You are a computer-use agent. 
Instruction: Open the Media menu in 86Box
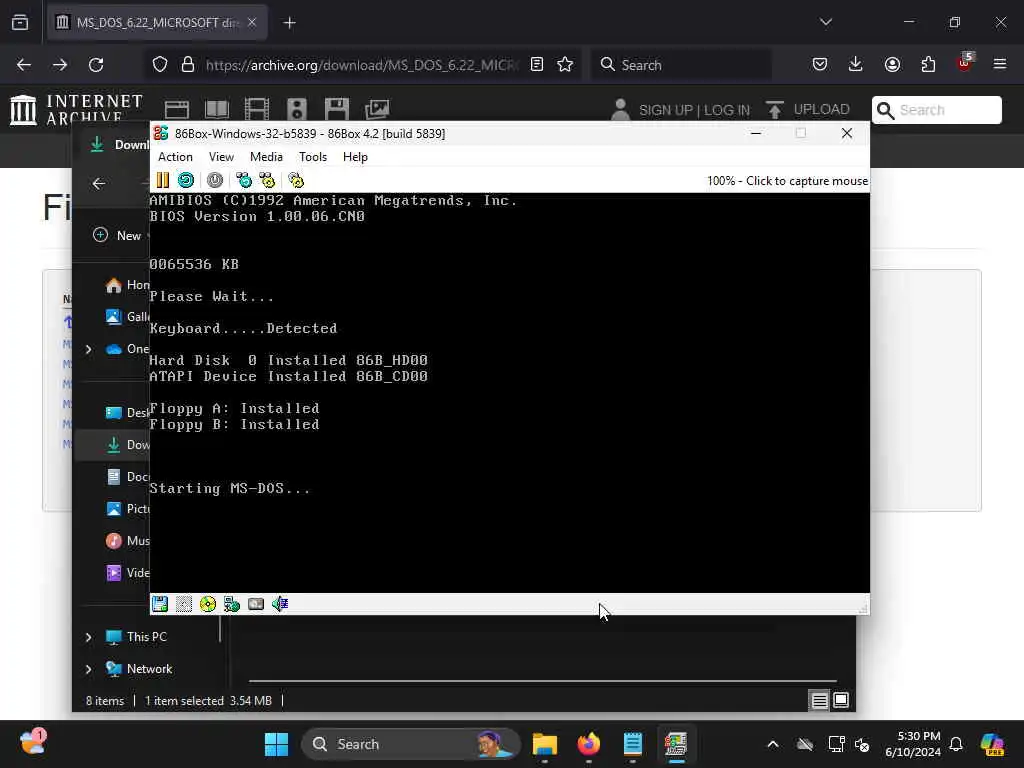click(x=266, y=157)
